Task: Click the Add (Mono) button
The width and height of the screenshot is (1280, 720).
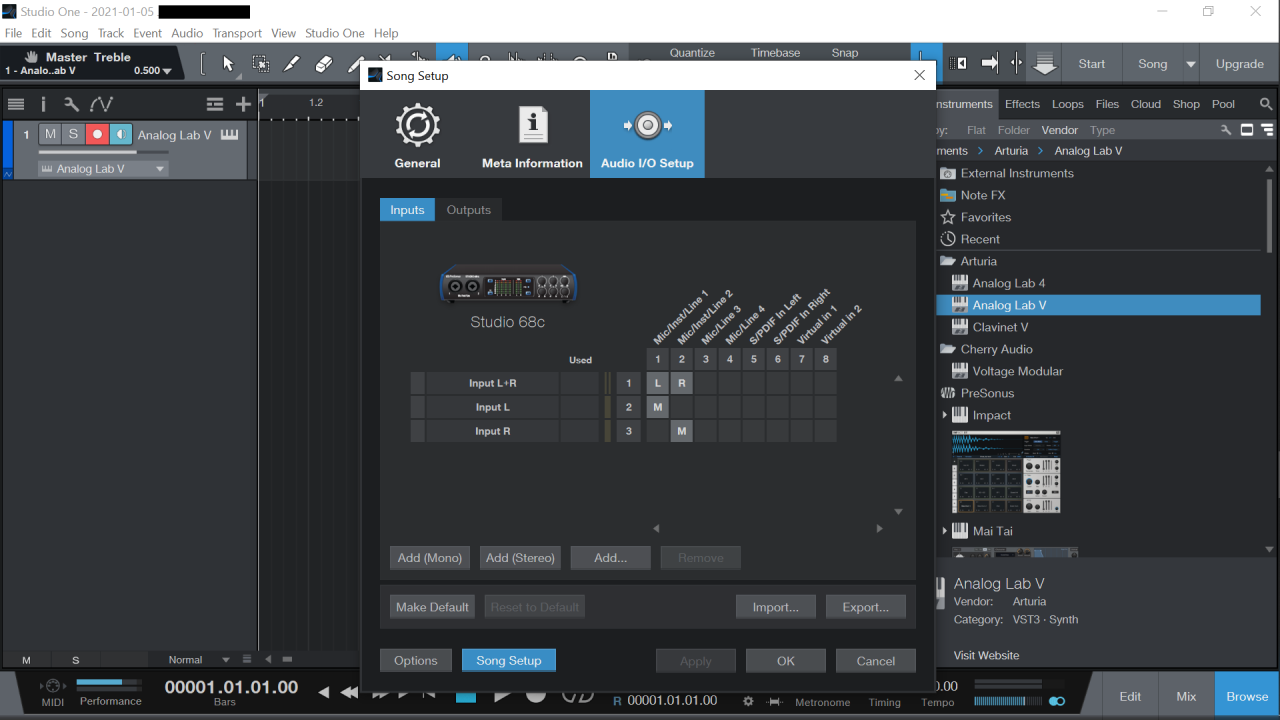Action: (x=430, y=558)
